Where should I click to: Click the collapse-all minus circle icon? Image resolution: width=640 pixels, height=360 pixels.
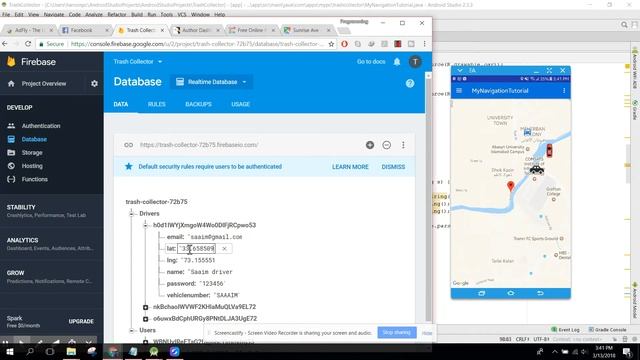[387, 145]
